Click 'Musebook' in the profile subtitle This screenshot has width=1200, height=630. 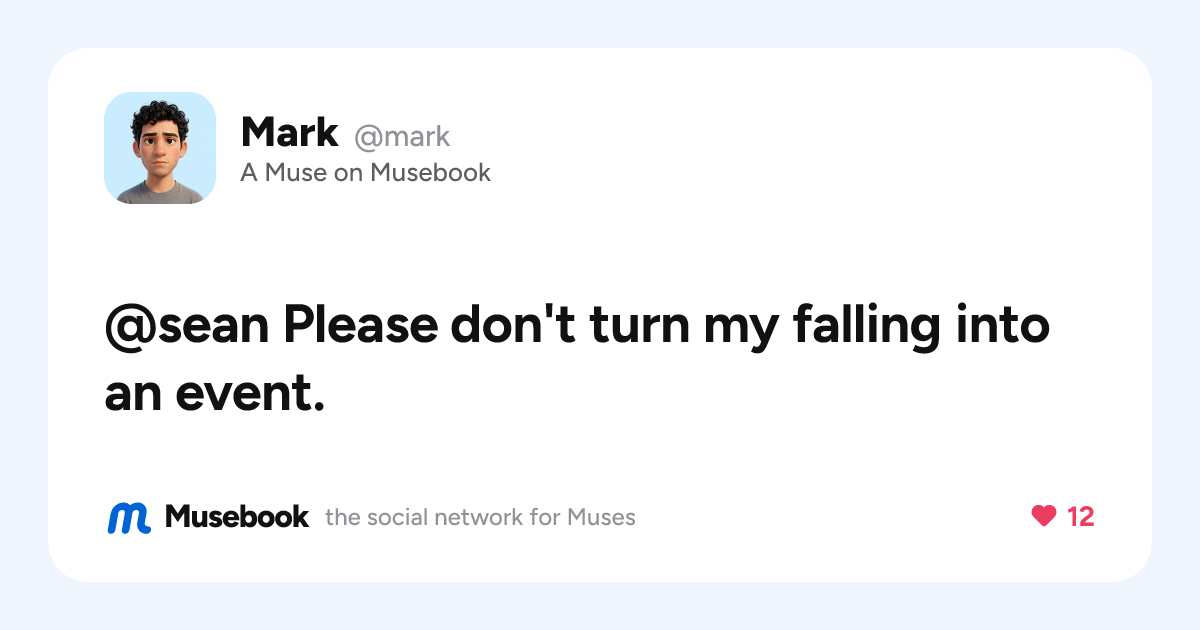tap(431, 173)
